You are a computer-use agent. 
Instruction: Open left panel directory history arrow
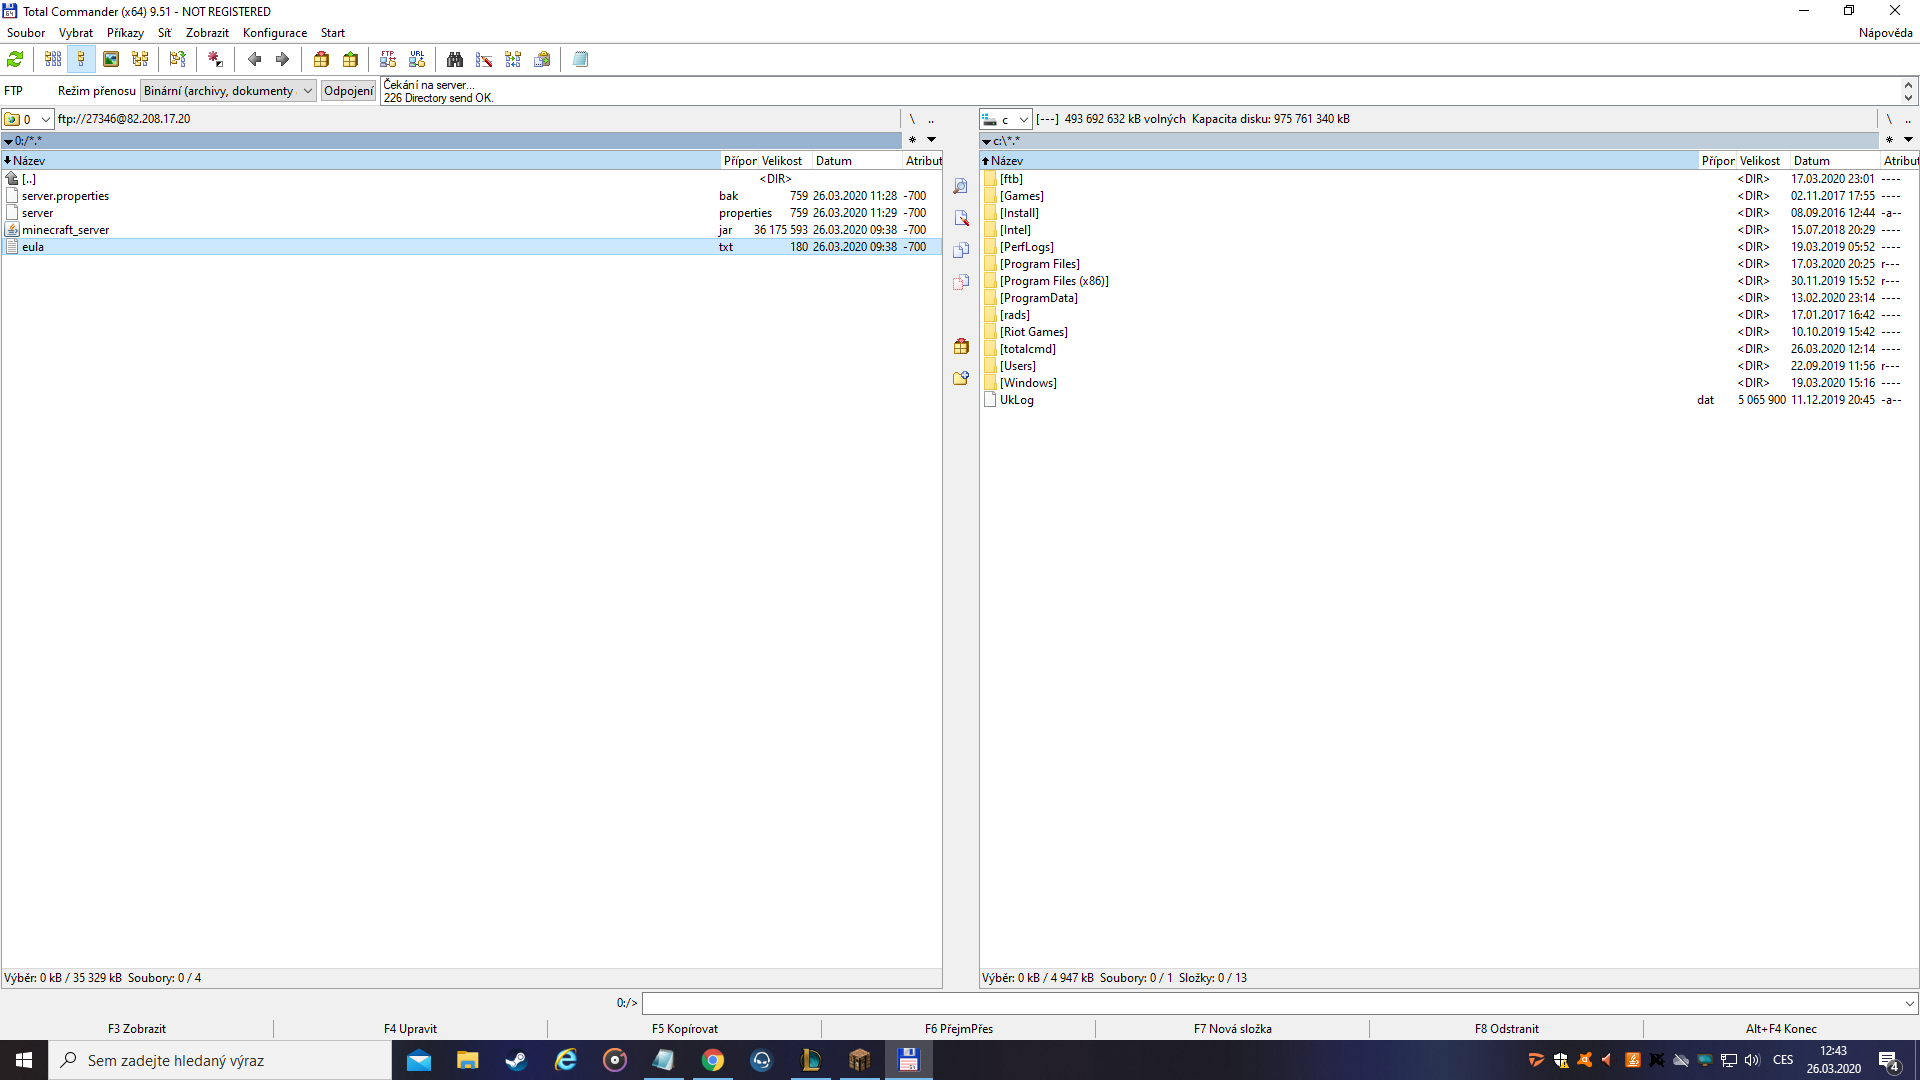pyautogui.click(x=931, y=140)
